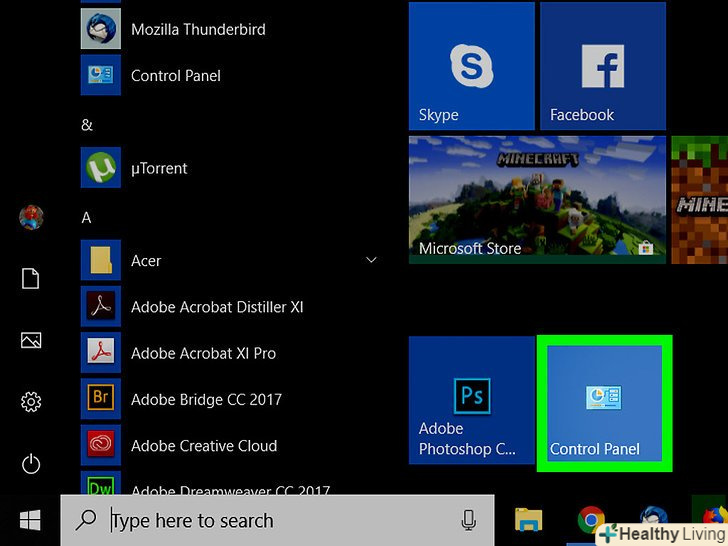Click the Adobe Creative Cloud label

(x=204, y=446)
